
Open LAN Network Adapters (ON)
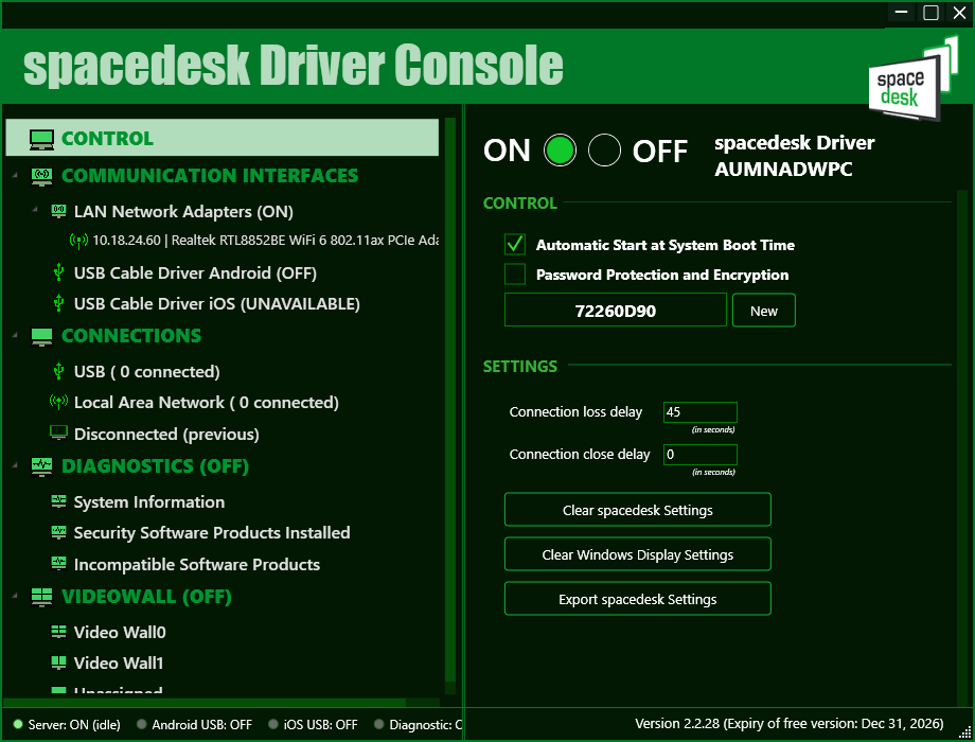pos(183,211)
